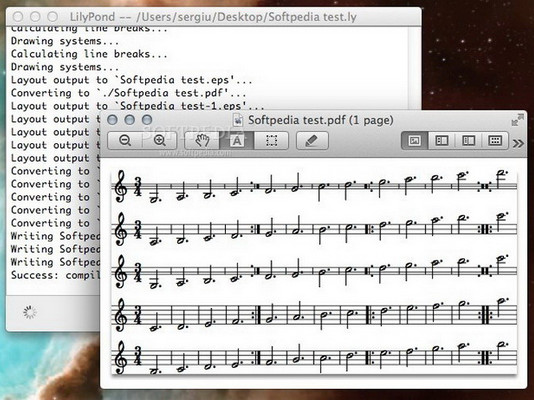Screen dimensions: 534x400
Task: Activate the Text selection tool
Action: pyautogui.click(x=237, y=140)
